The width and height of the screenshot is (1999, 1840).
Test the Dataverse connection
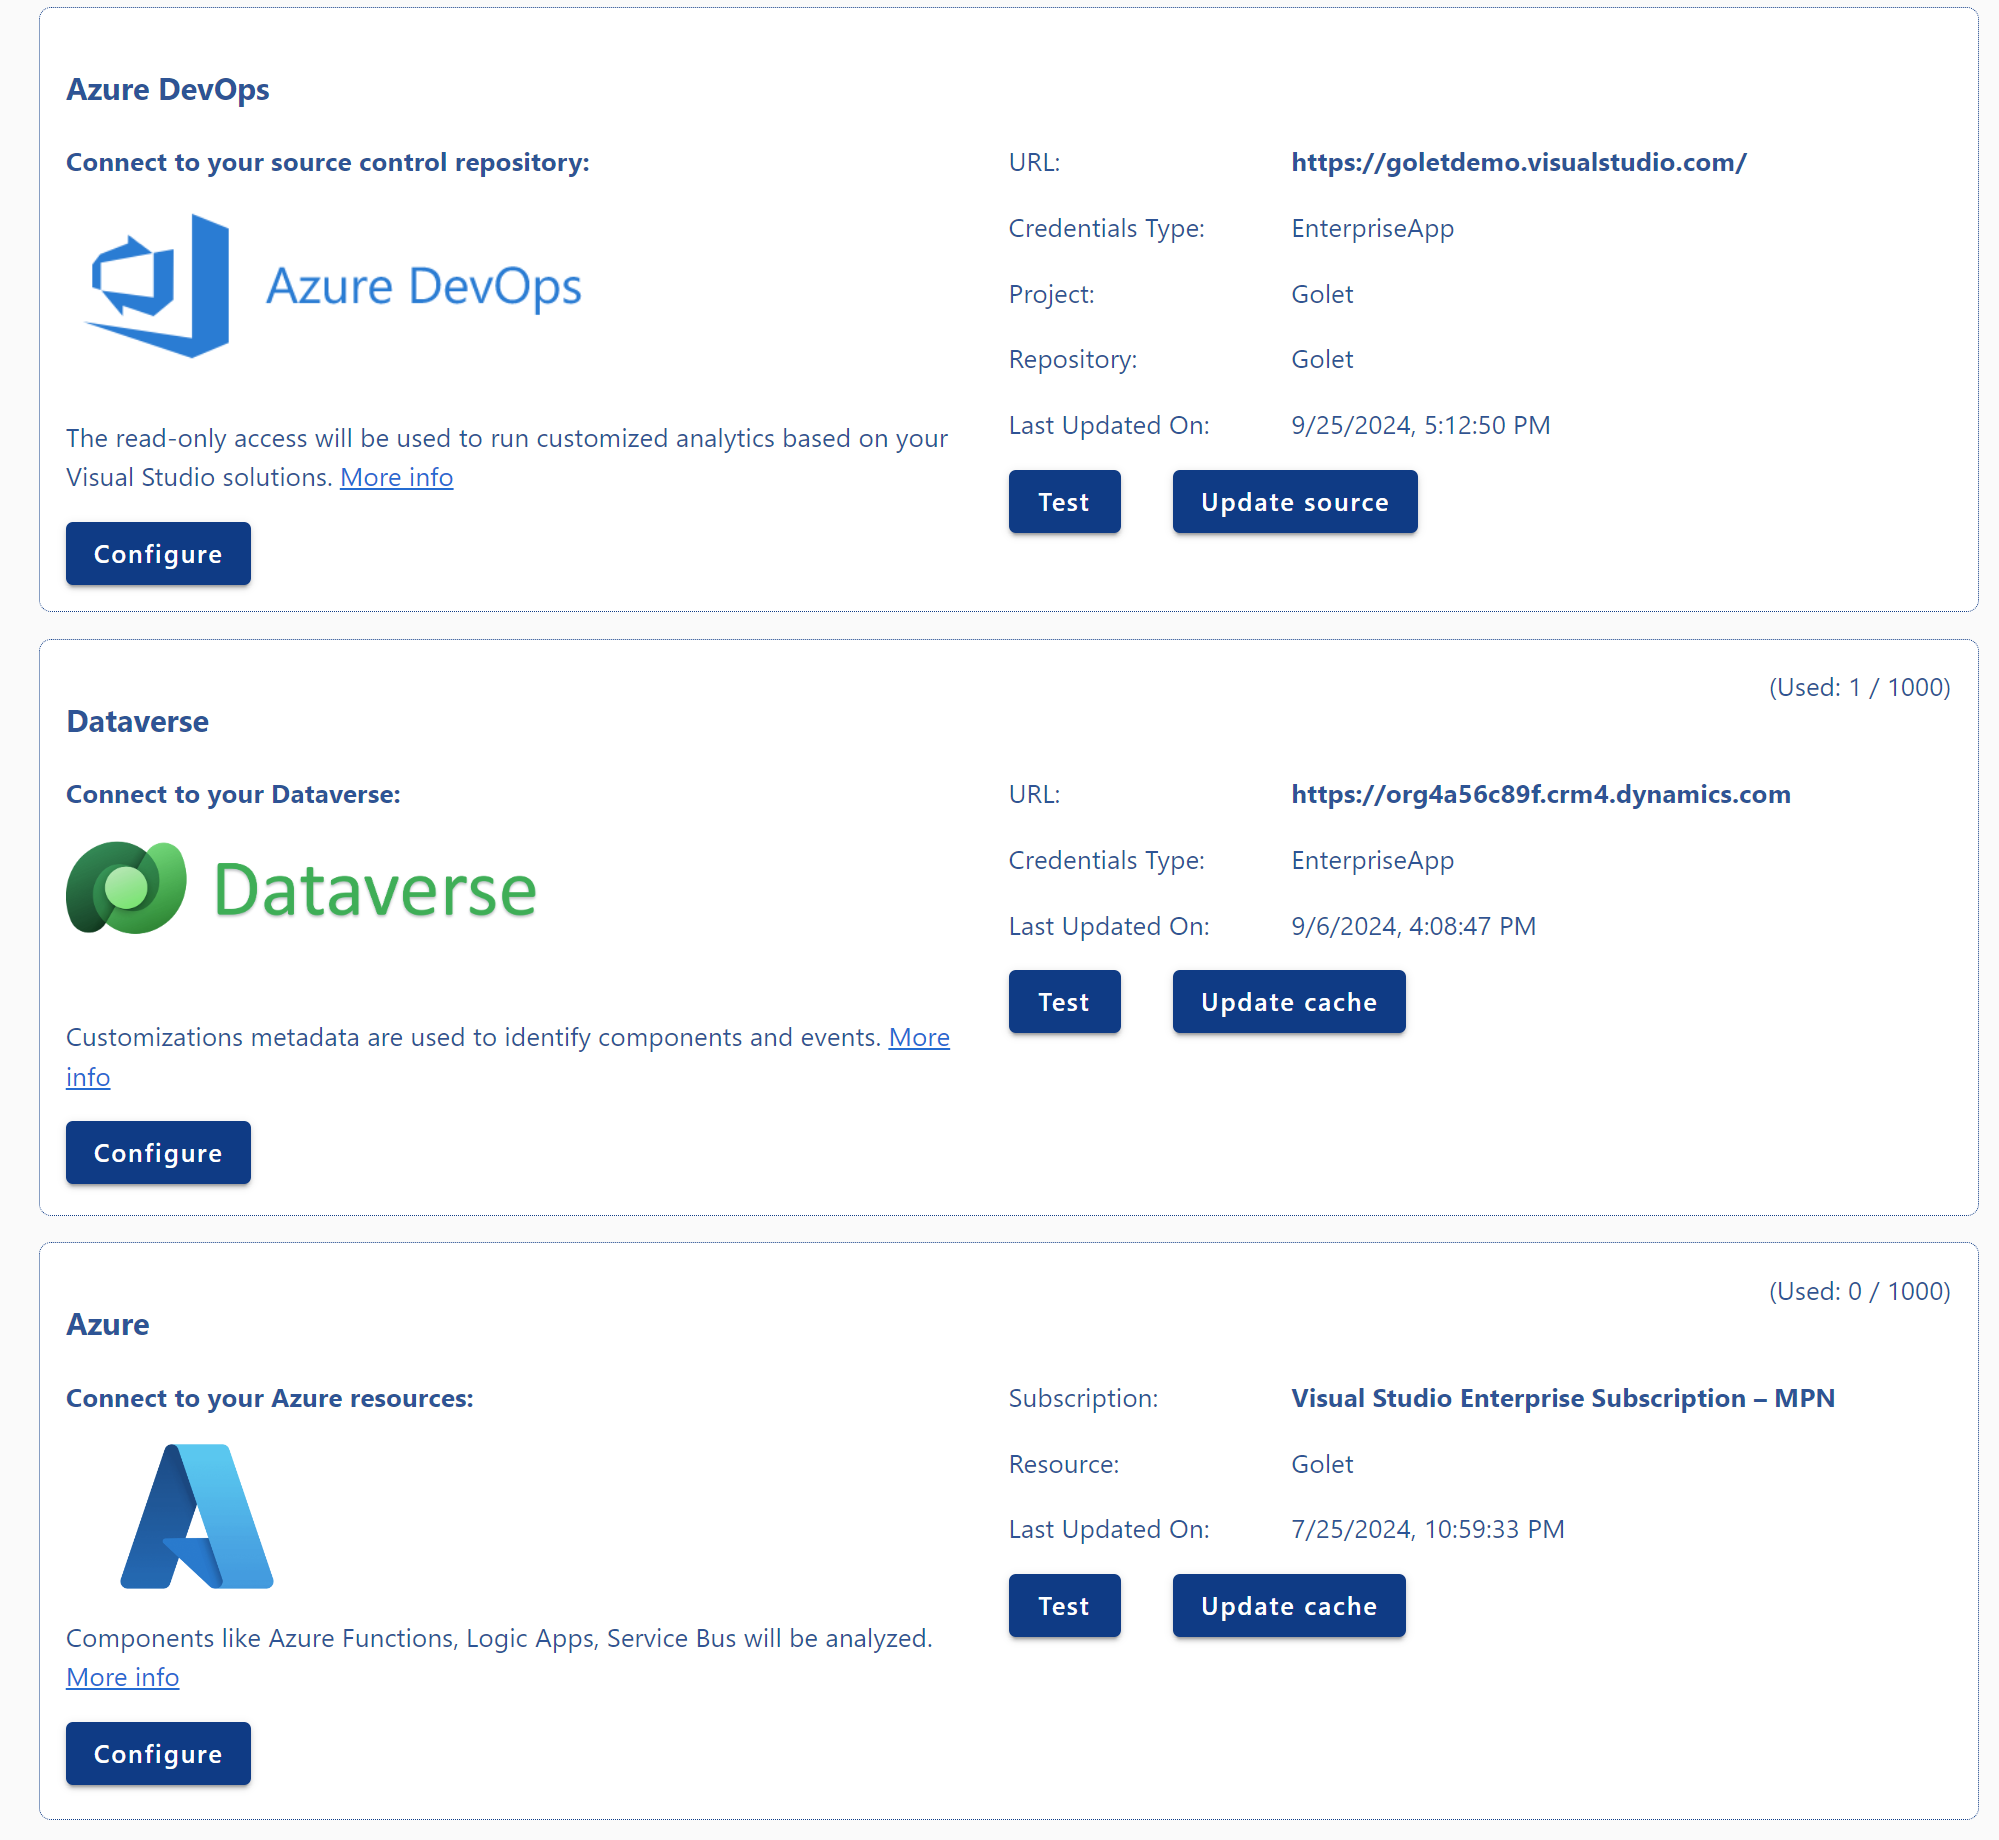[1064, 1002]
